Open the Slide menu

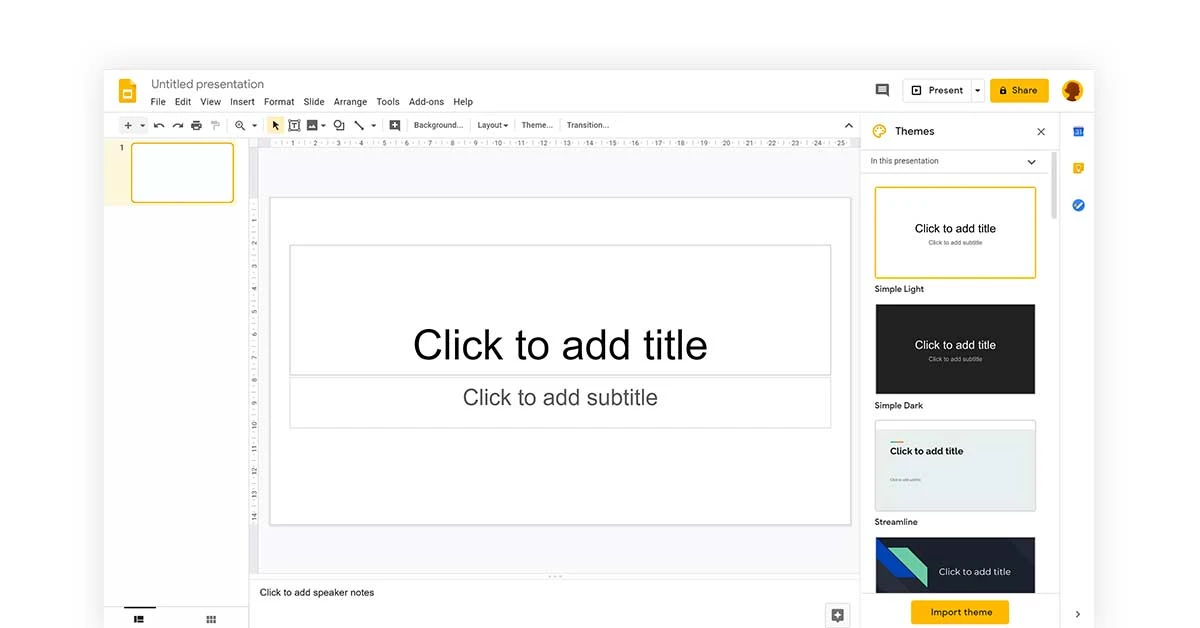(313, 101)
